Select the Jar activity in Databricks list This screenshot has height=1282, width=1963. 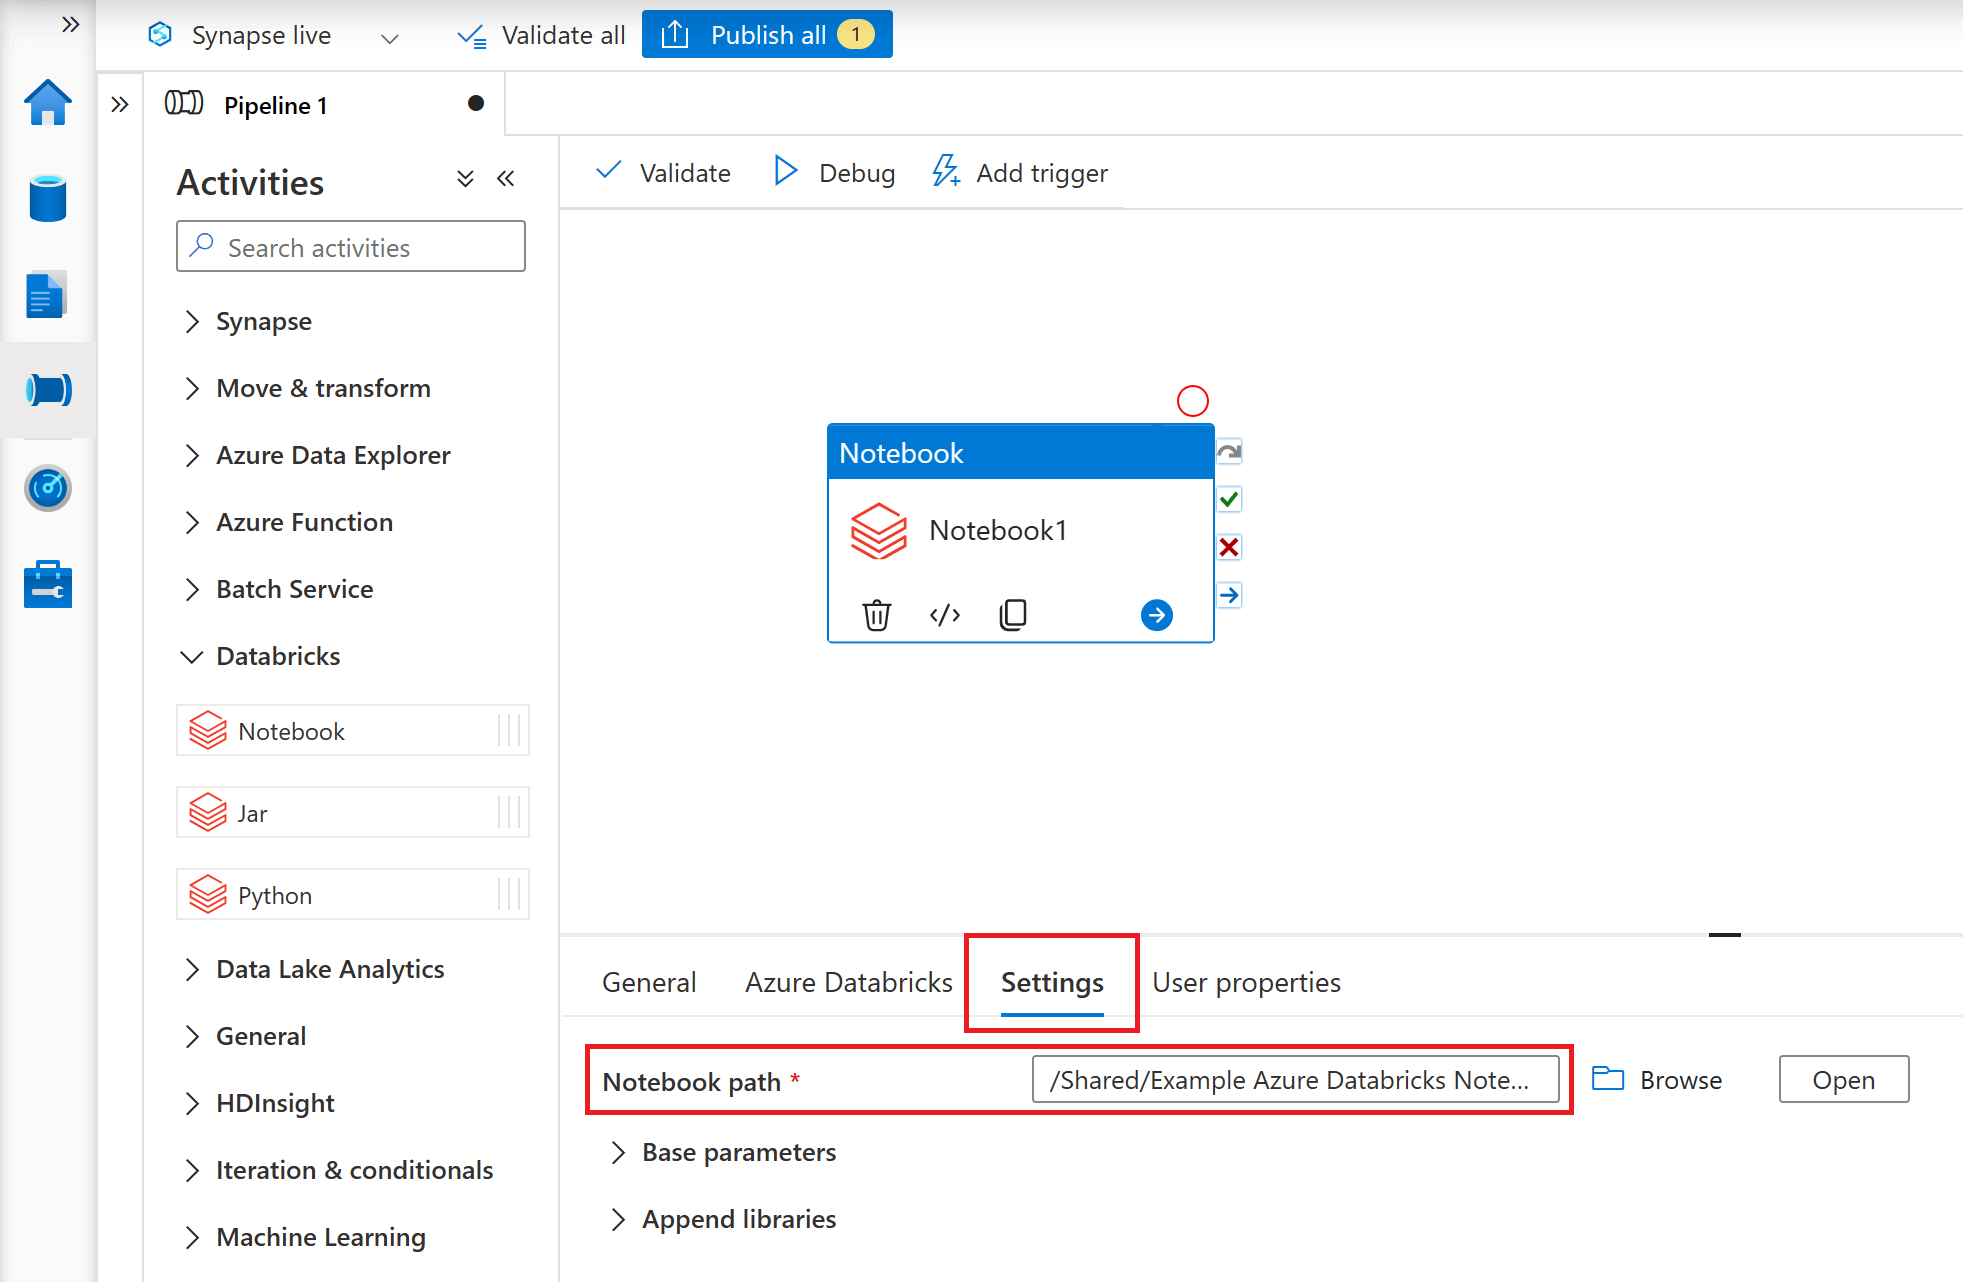point(352,813)
